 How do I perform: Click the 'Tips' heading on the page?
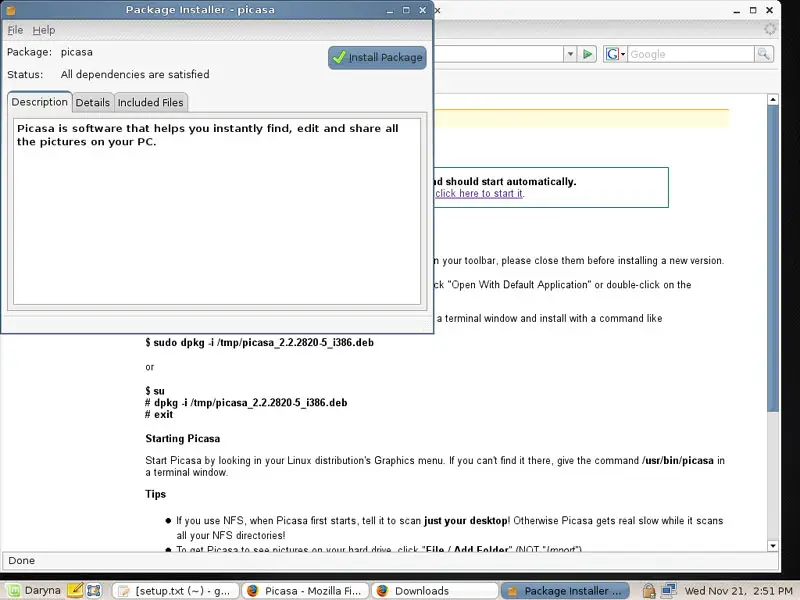(x=156, y=494)
